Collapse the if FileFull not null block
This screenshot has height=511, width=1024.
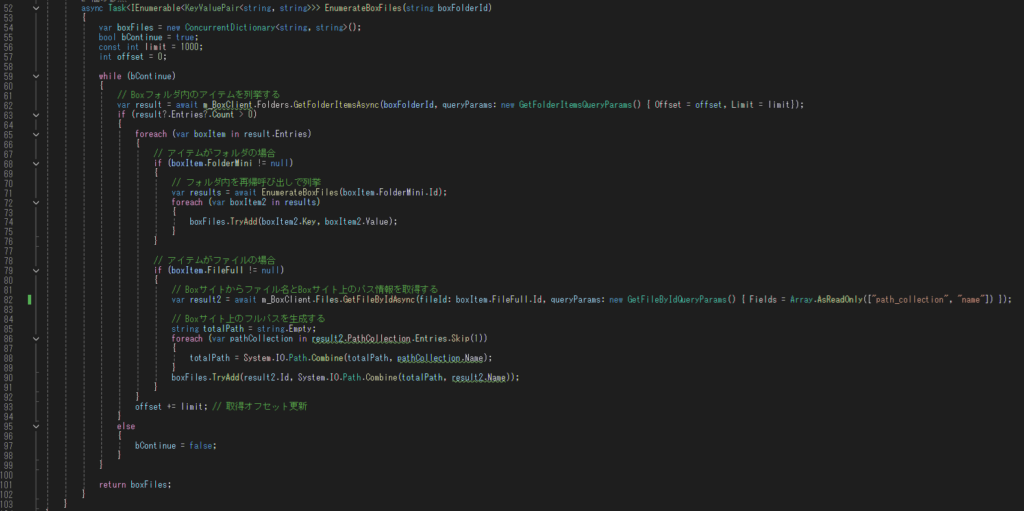[x=37, y=270]
